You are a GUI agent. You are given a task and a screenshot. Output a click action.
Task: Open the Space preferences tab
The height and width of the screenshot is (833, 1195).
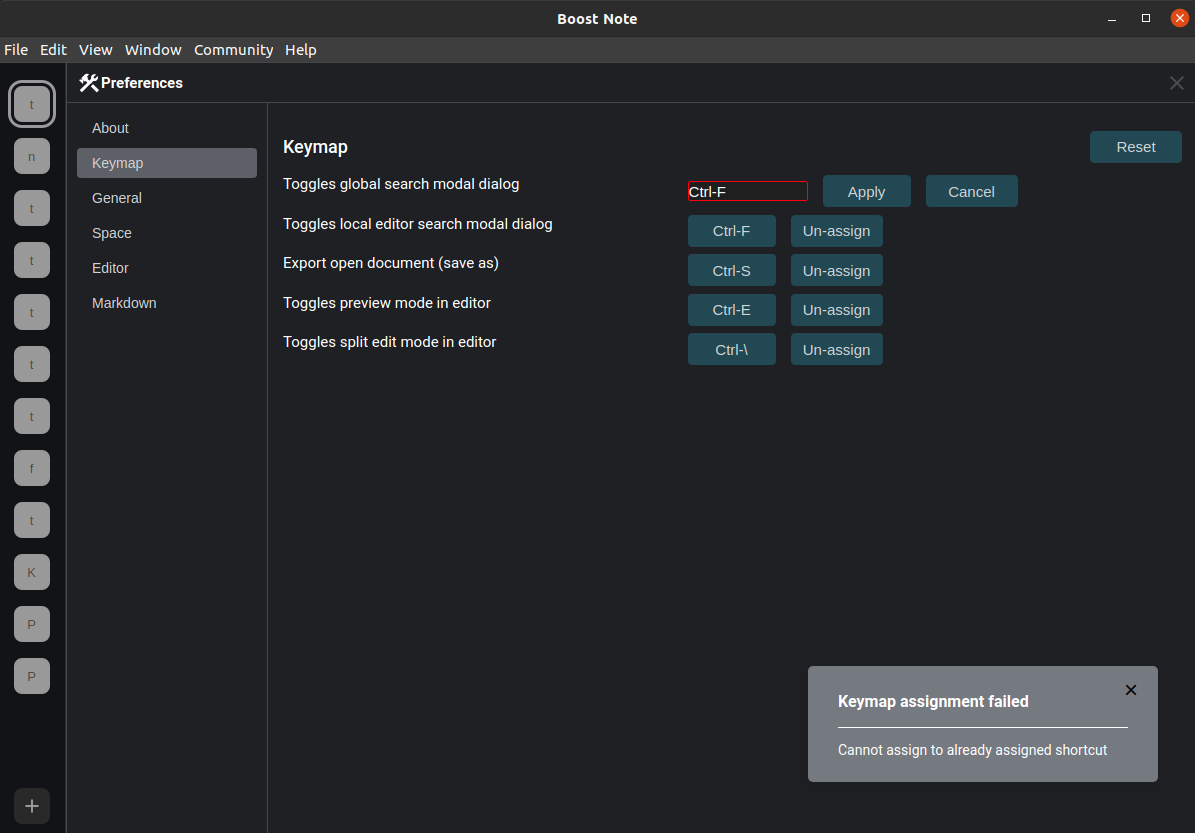tap(167, 233)
